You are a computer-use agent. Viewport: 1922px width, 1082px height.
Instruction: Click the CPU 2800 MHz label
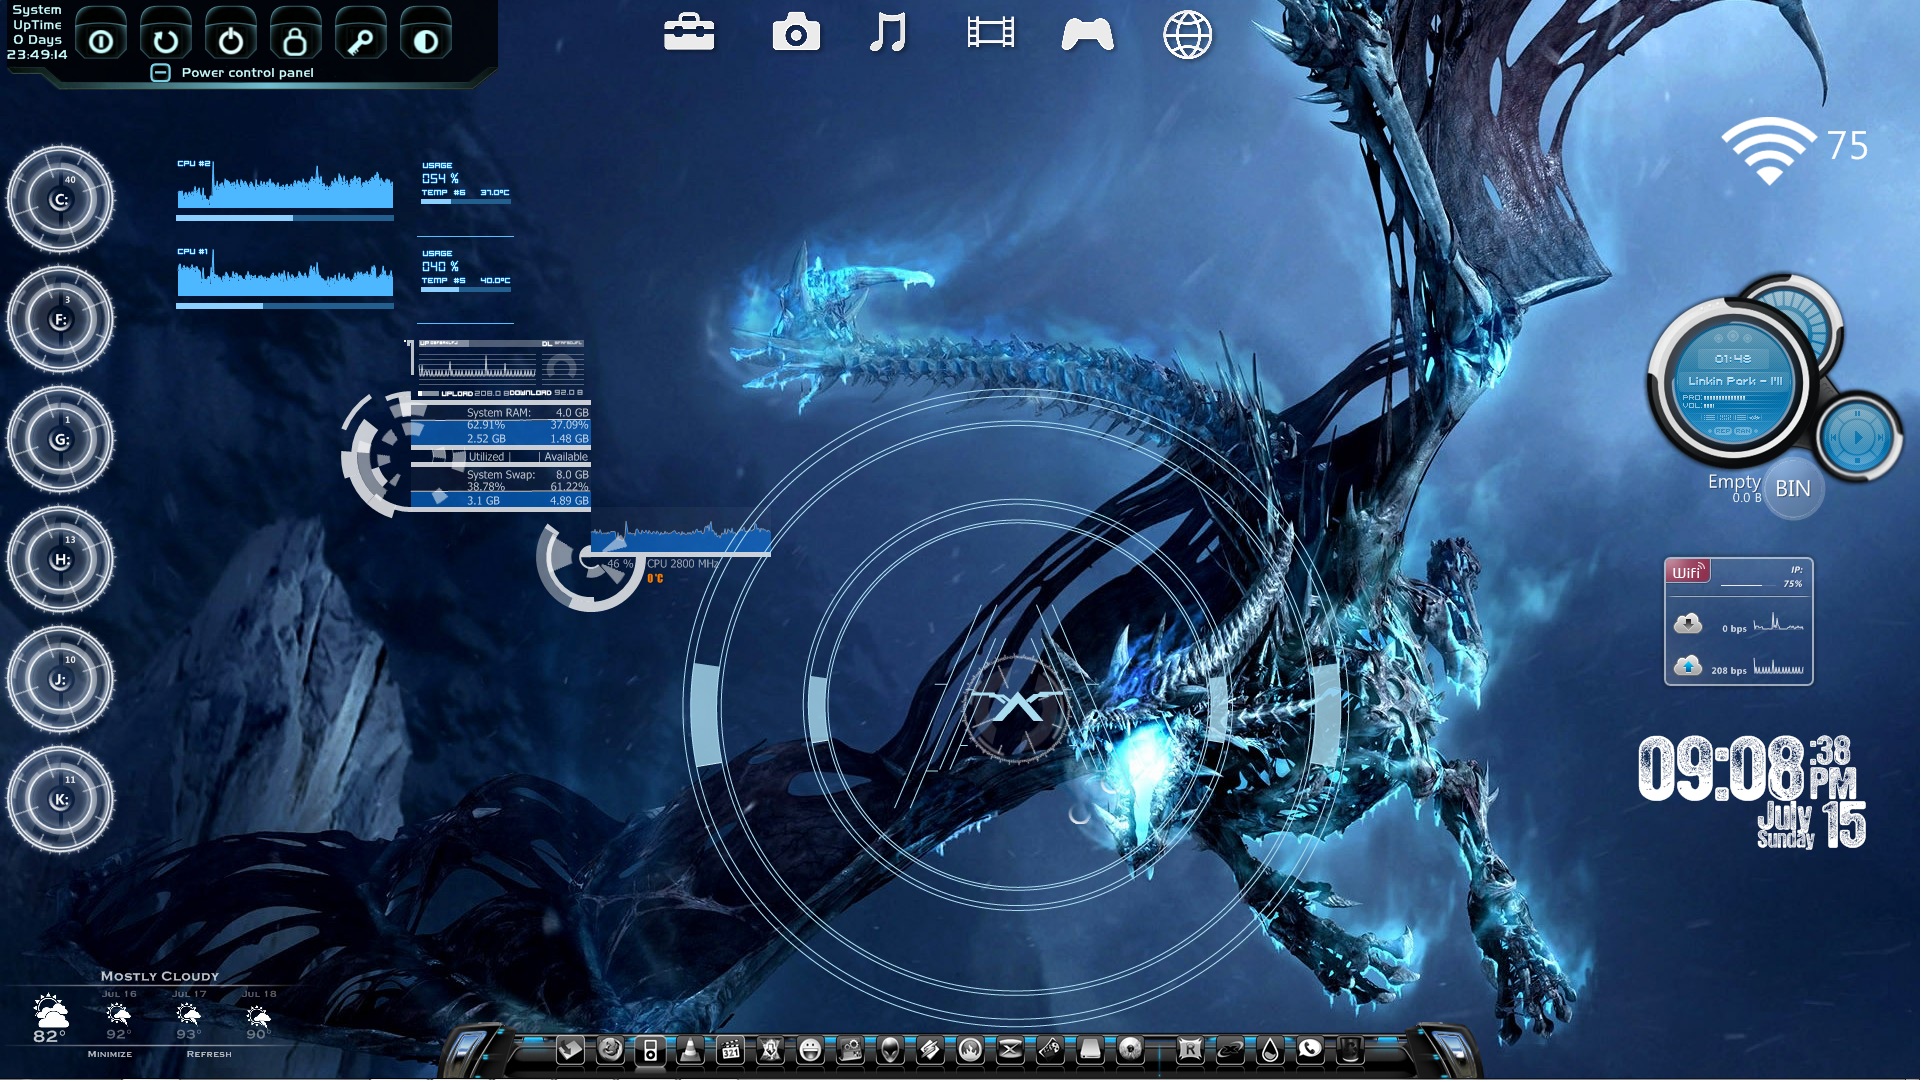click(683, 564)
